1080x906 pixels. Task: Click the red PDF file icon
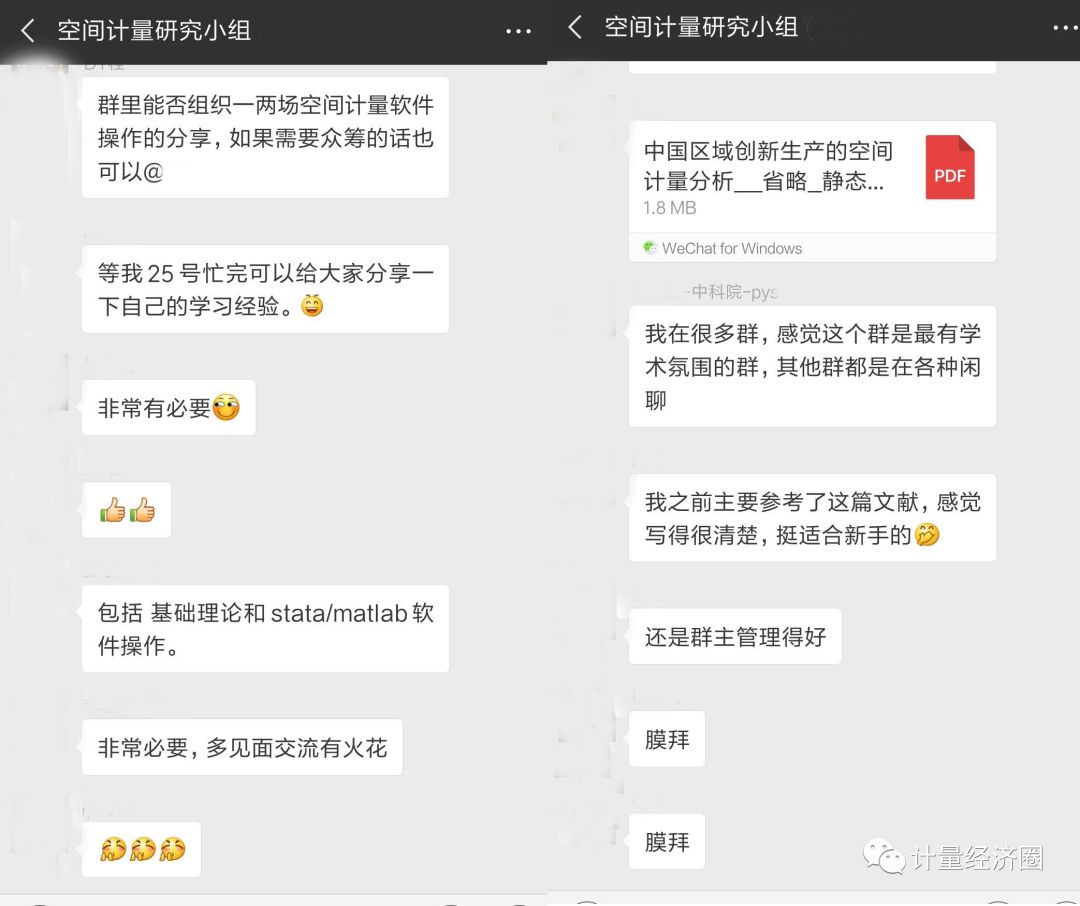pyautogui.click(x=950, y=167)
